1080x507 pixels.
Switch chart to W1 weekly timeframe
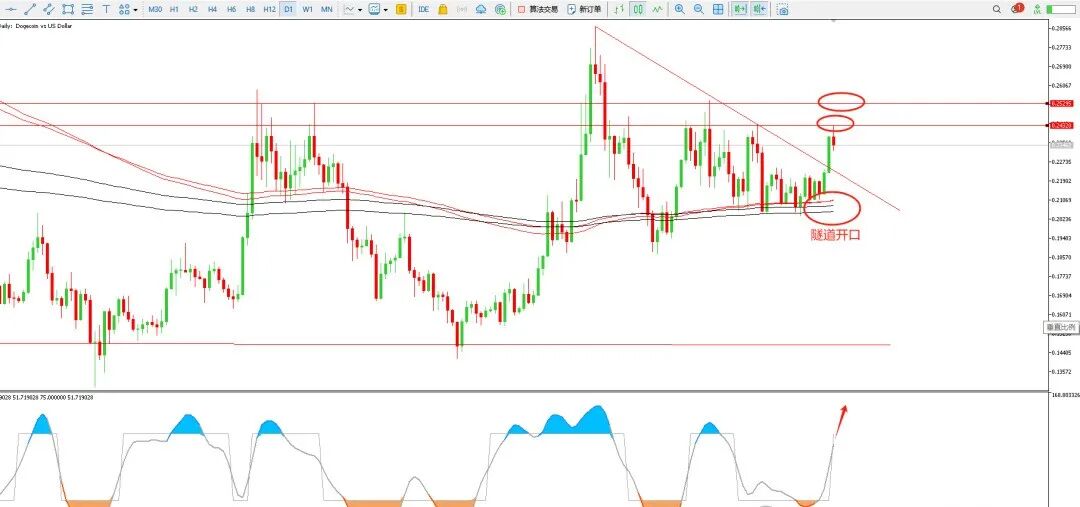pyautogui.click(x=307, y=10)
